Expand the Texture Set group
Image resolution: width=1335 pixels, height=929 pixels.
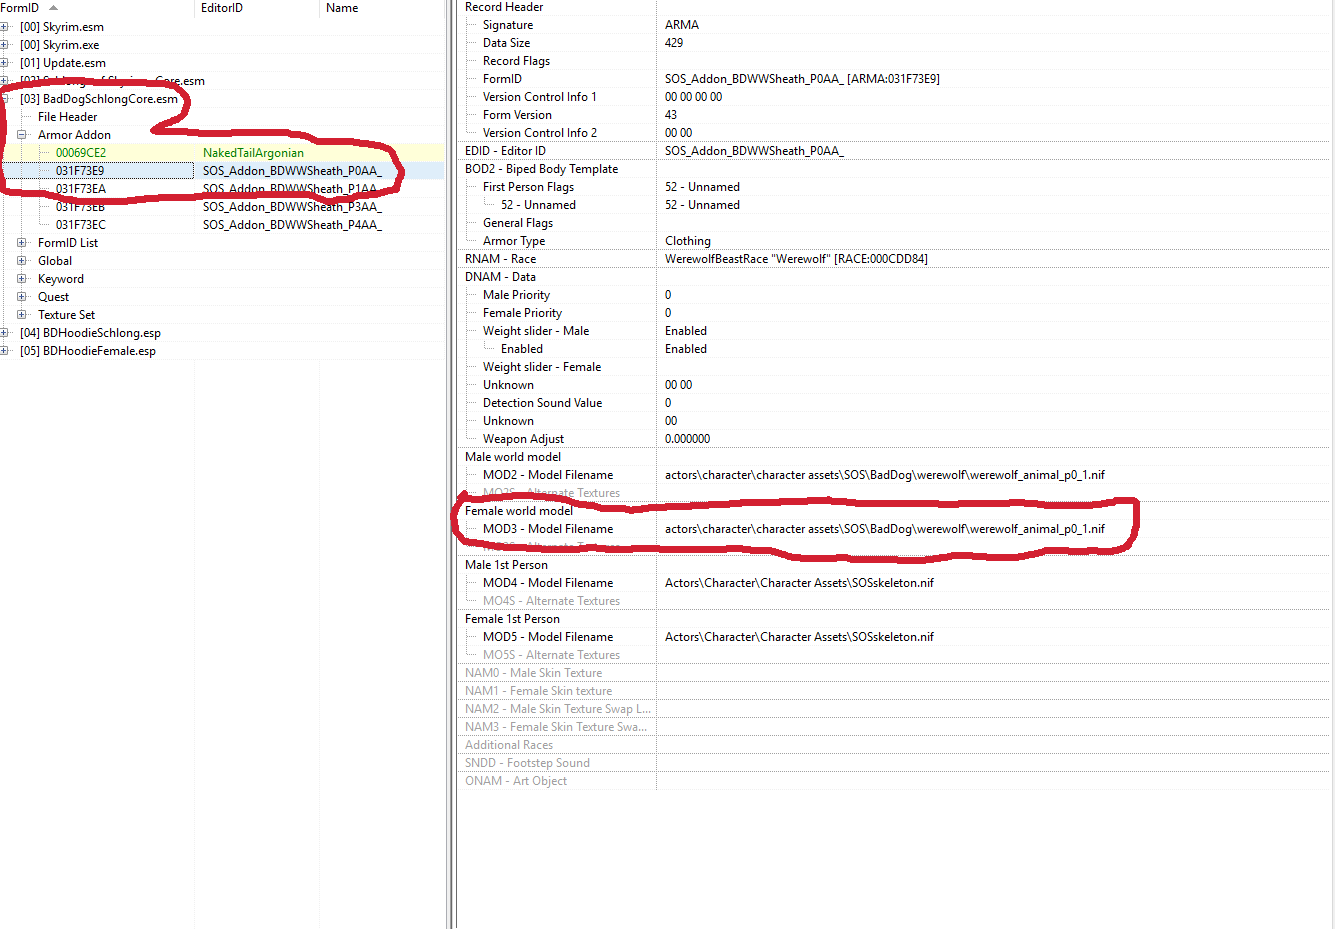pyautogui.click(x=22, y=315)
